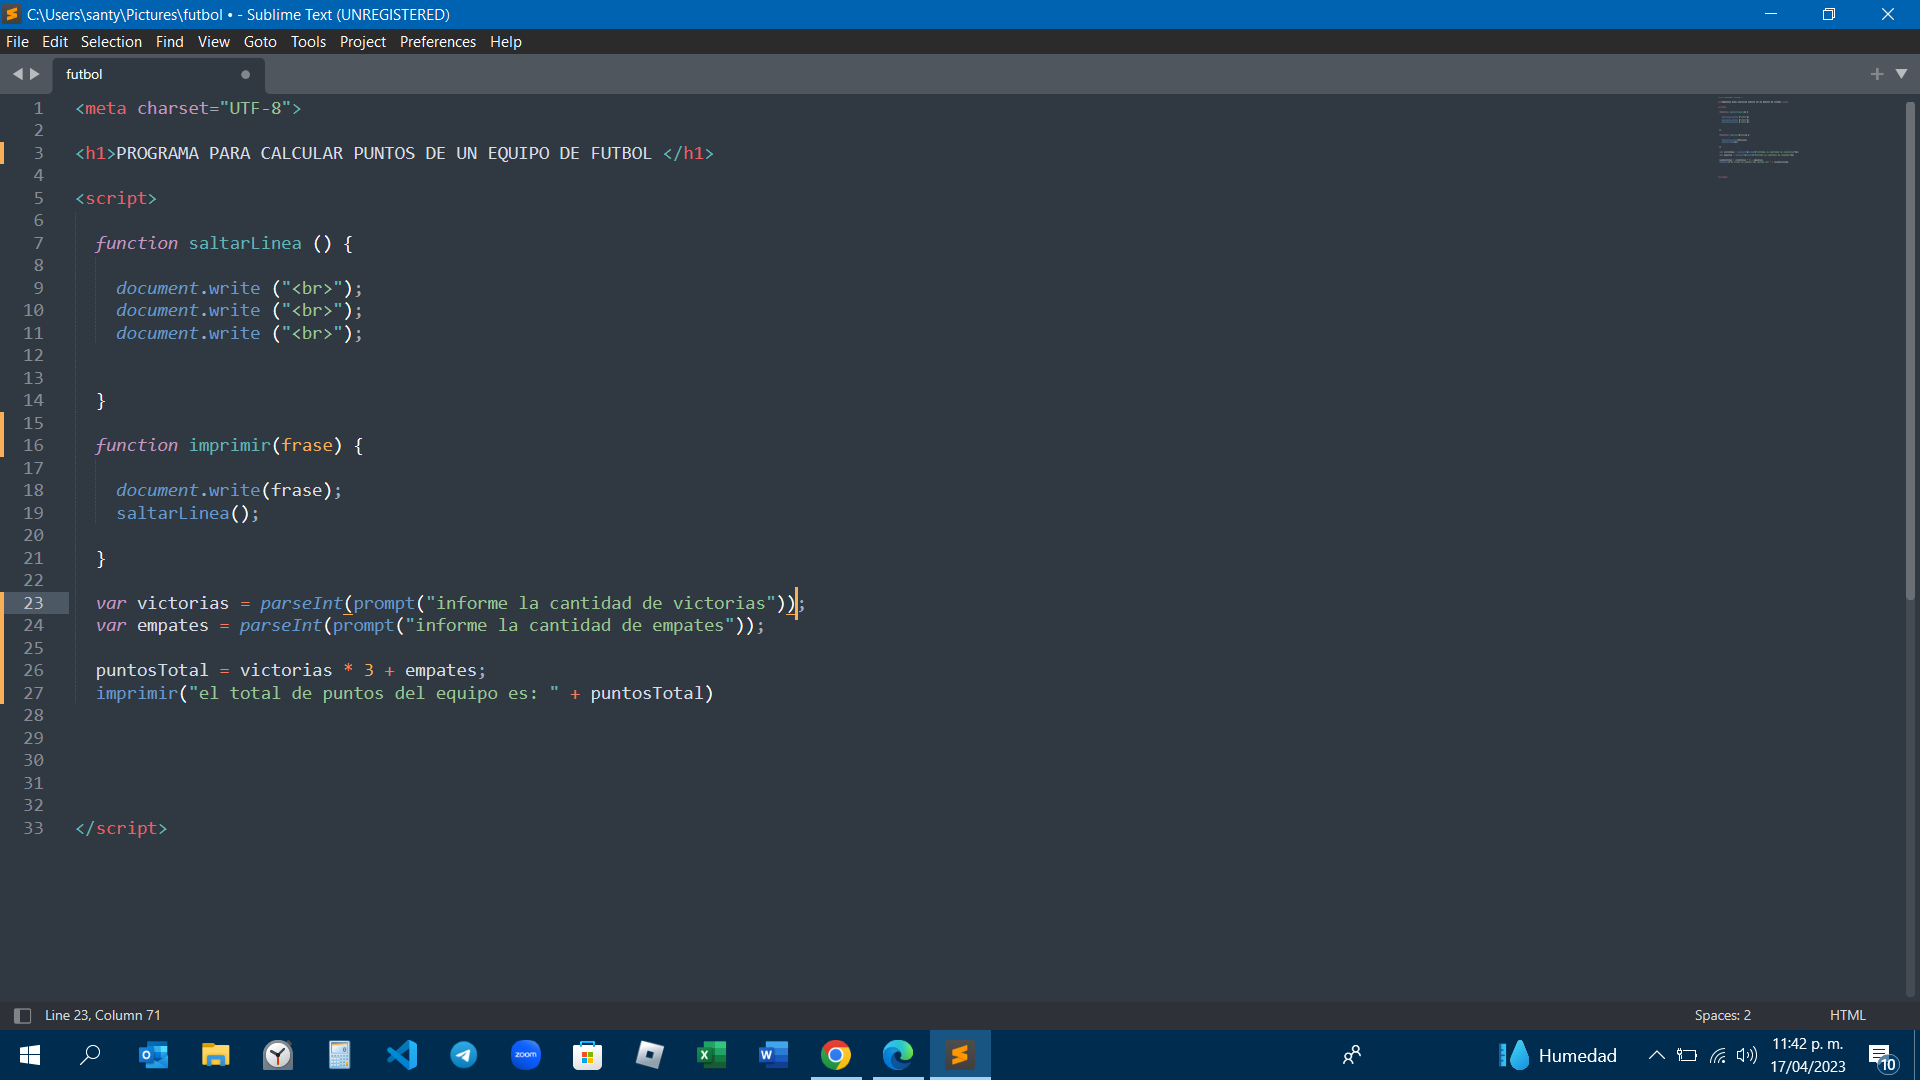Open the battery status tray icon
Viewport: 1920px width, 1080px height.
(1687, 1055)
